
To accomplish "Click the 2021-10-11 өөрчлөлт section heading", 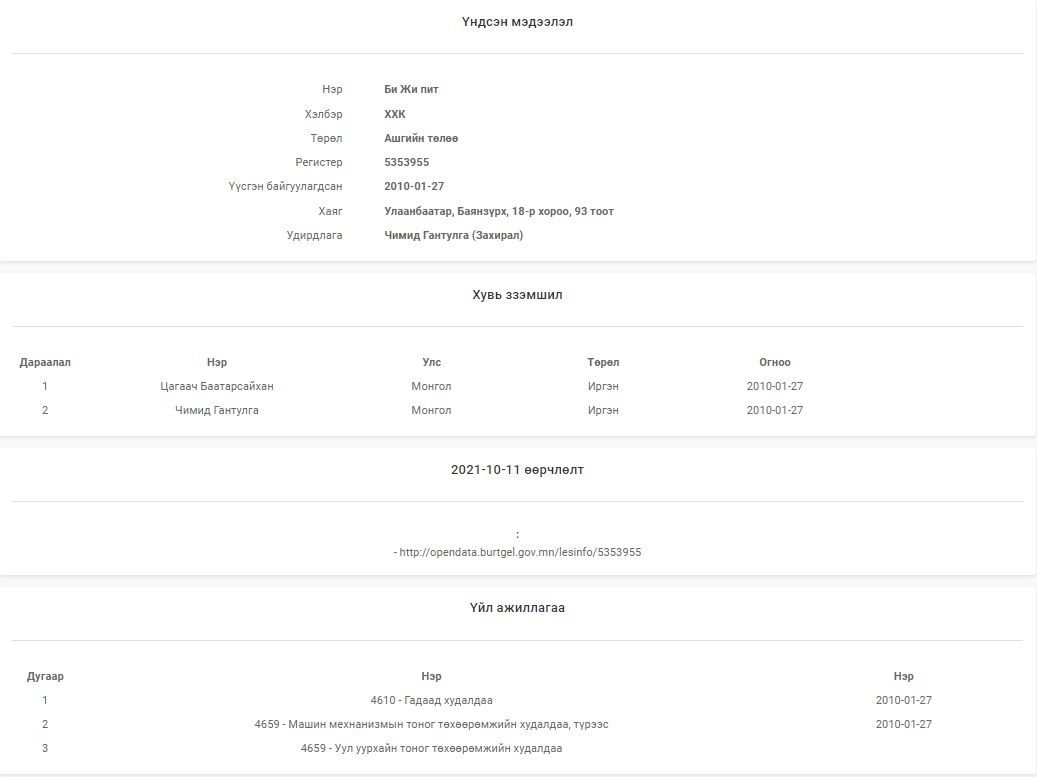I will click(517, 469).
